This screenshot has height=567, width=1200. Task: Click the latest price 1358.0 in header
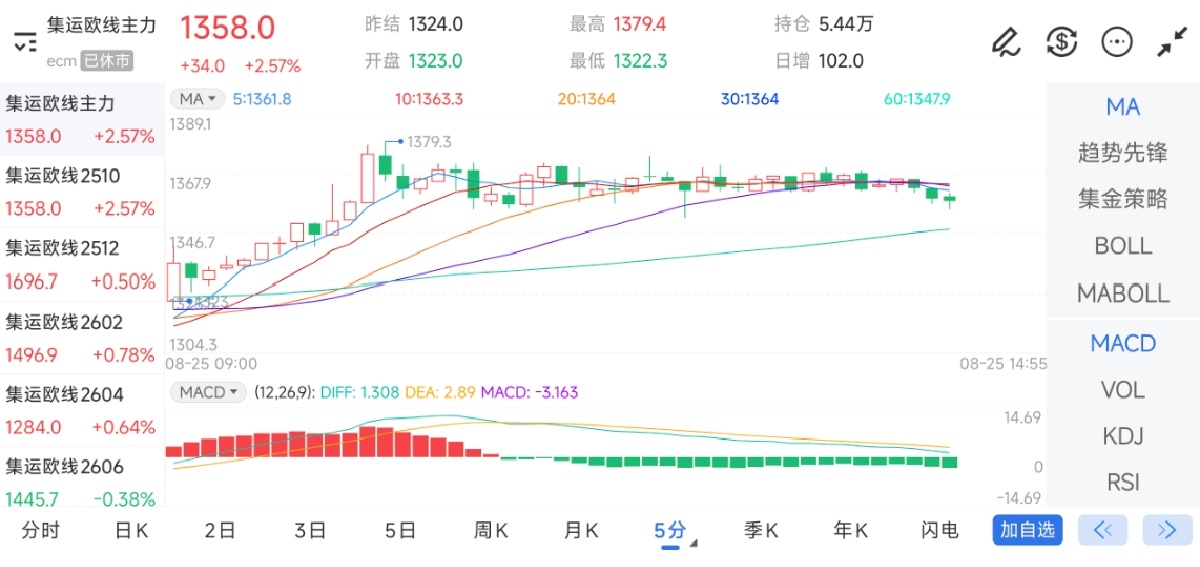(x=228, y=28)
